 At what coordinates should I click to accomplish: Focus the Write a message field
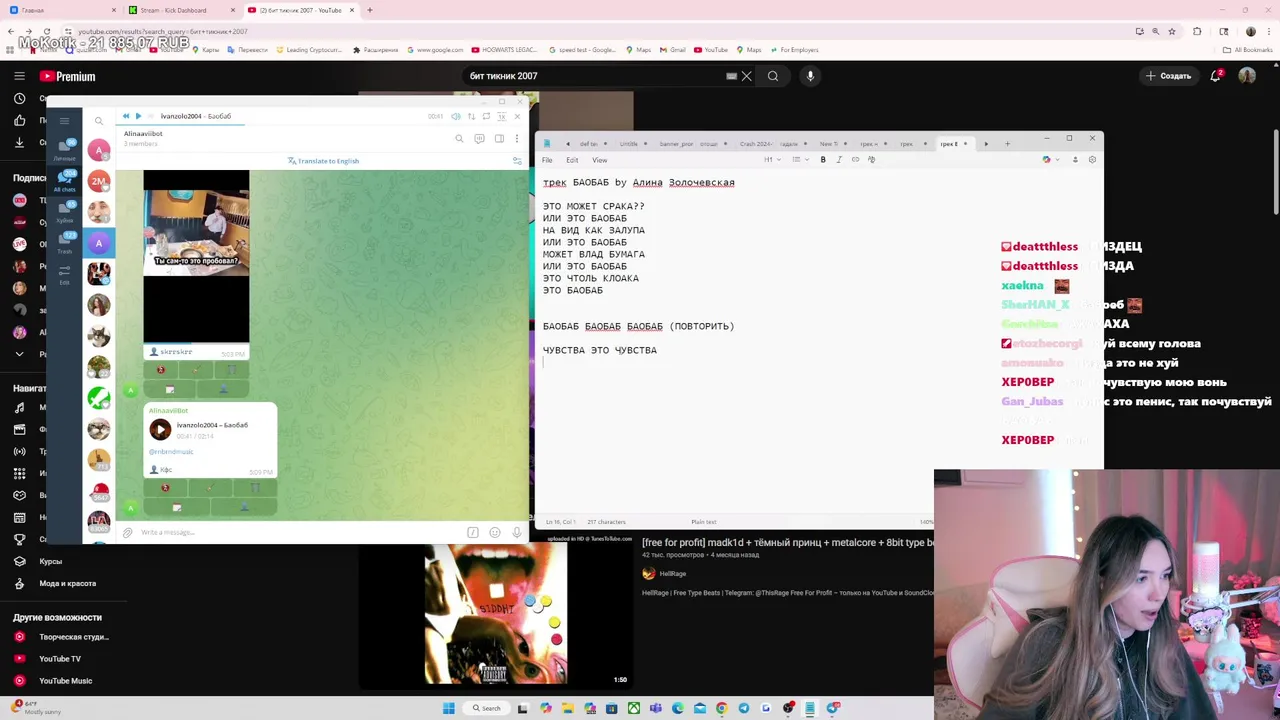300,533
